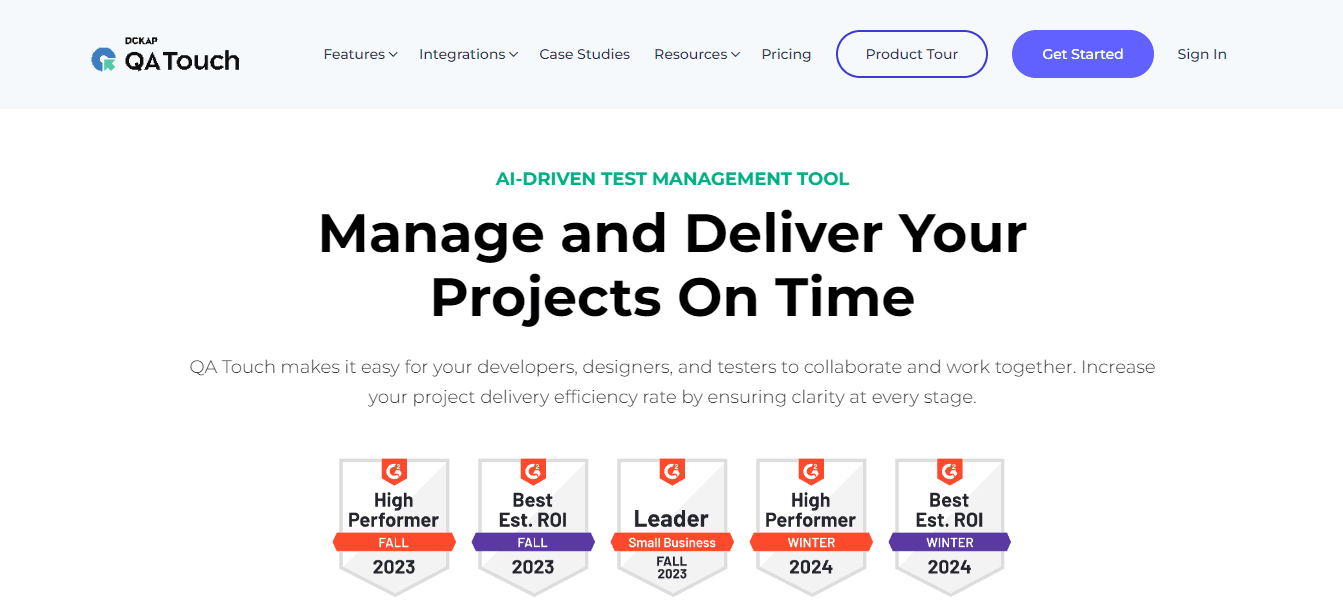The width and height of the screenshot is (1343, 602).
Task: Expand the Resources dropdown menu
Action: [x=691, y=54]
